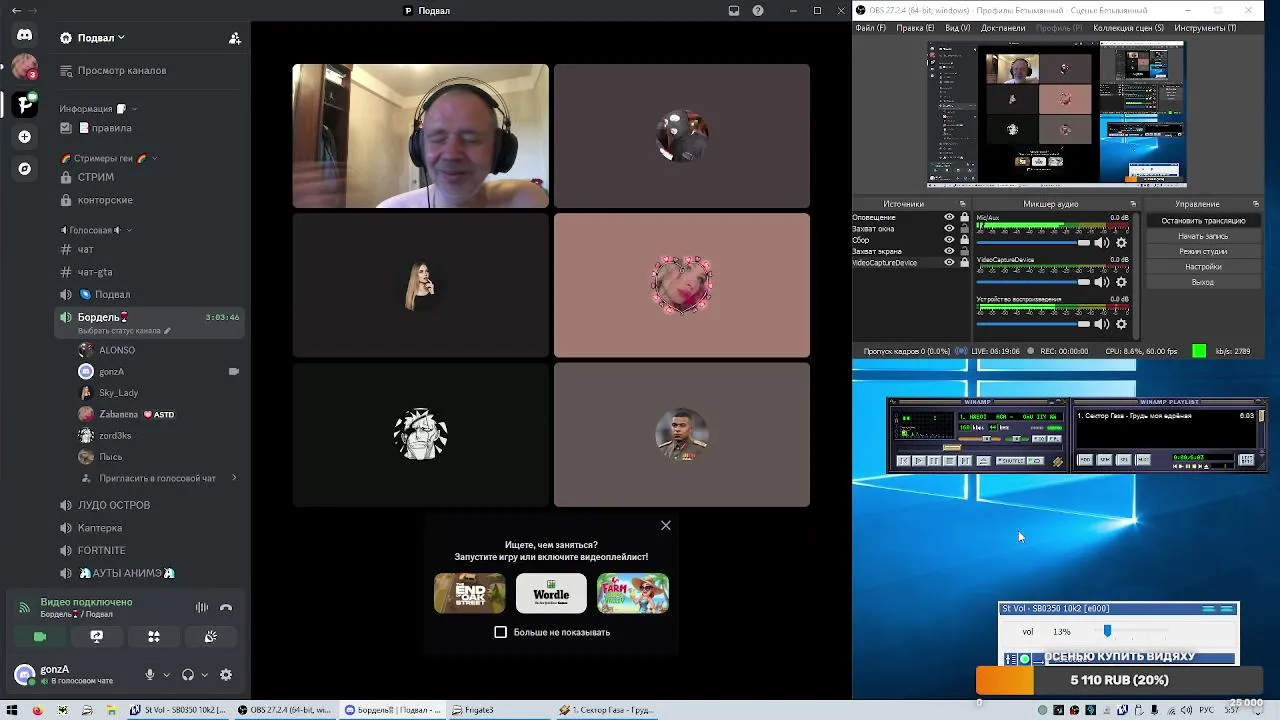Share your screen button in voice panel
Image resolution: width=1280 pixels, height=720 pixels.
click(x=97, y=636)
